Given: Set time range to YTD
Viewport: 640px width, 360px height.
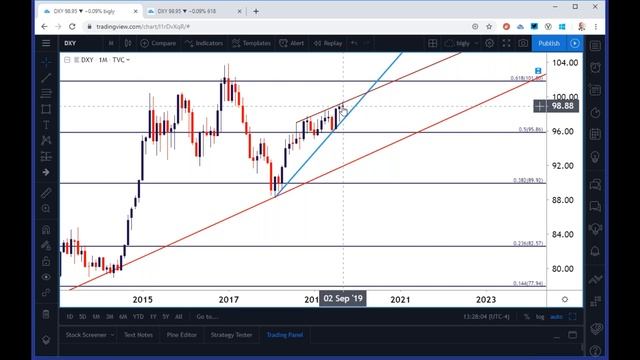Looking at the screenshot, I should 138,317.
